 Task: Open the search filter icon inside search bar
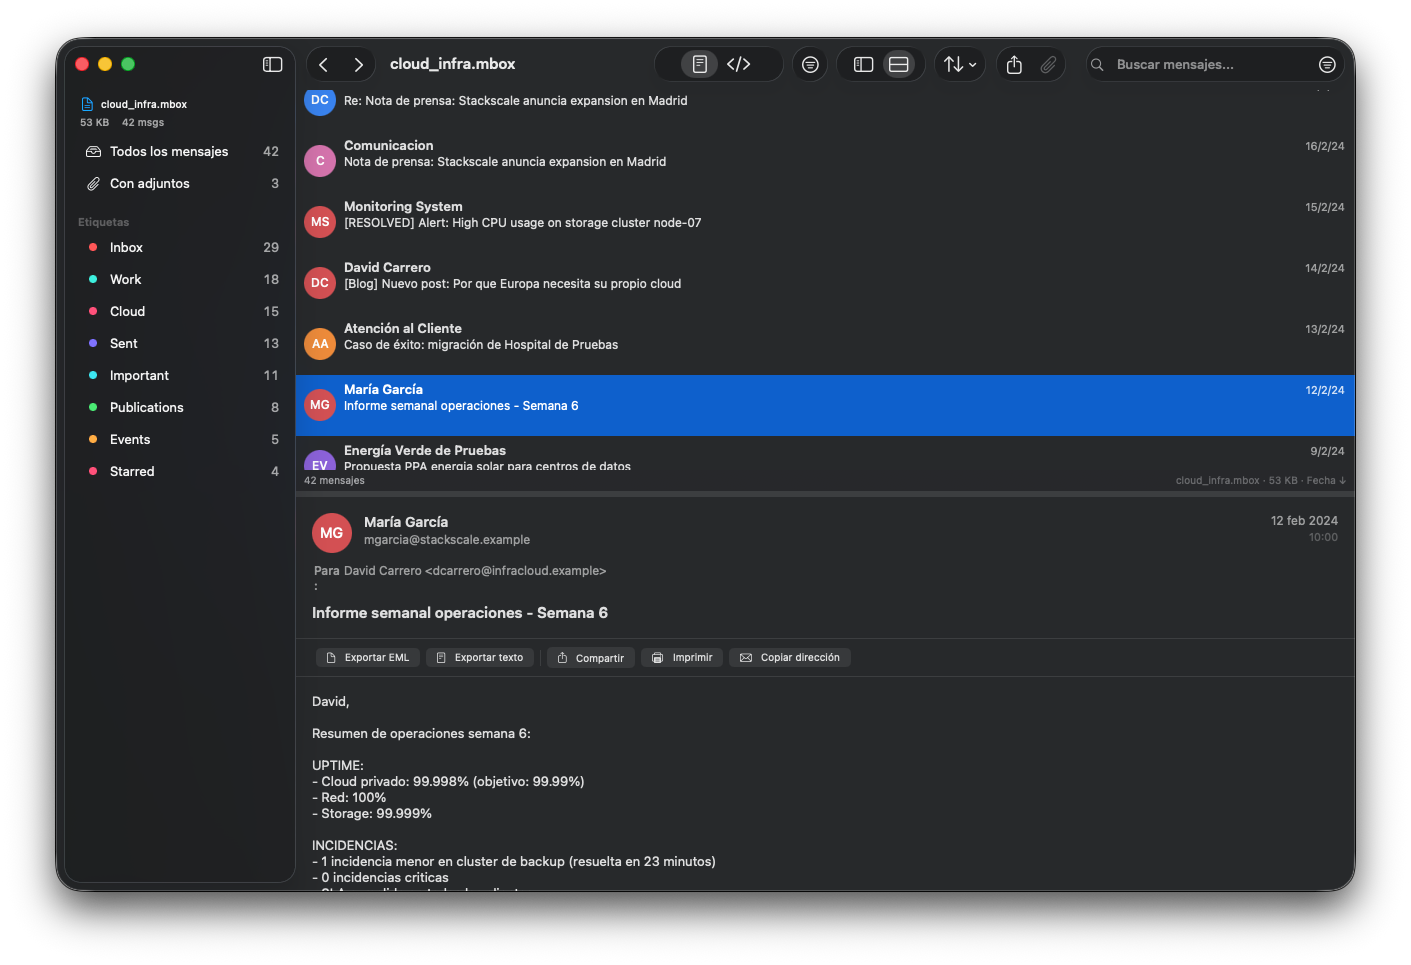click(1327, 63)
